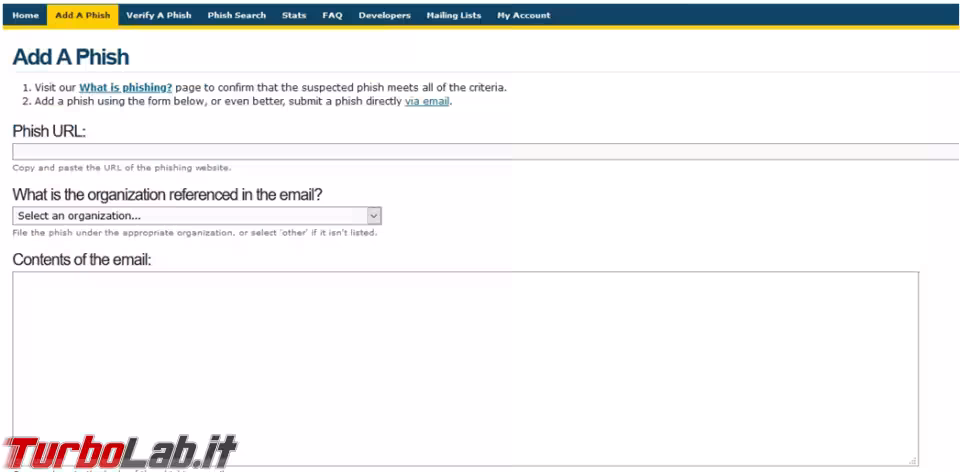Open the FAQ page
Image resolution: width=960 pixels, height=472 pixels.
point(332,15)
